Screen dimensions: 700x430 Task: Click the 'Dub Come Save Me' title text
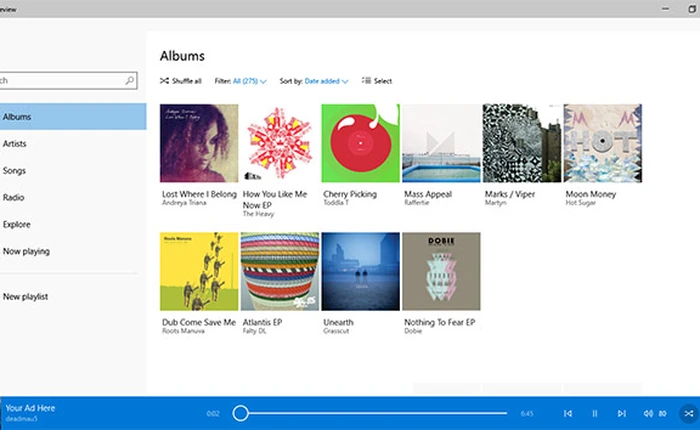pyautogui.click(x=199, y=322)
